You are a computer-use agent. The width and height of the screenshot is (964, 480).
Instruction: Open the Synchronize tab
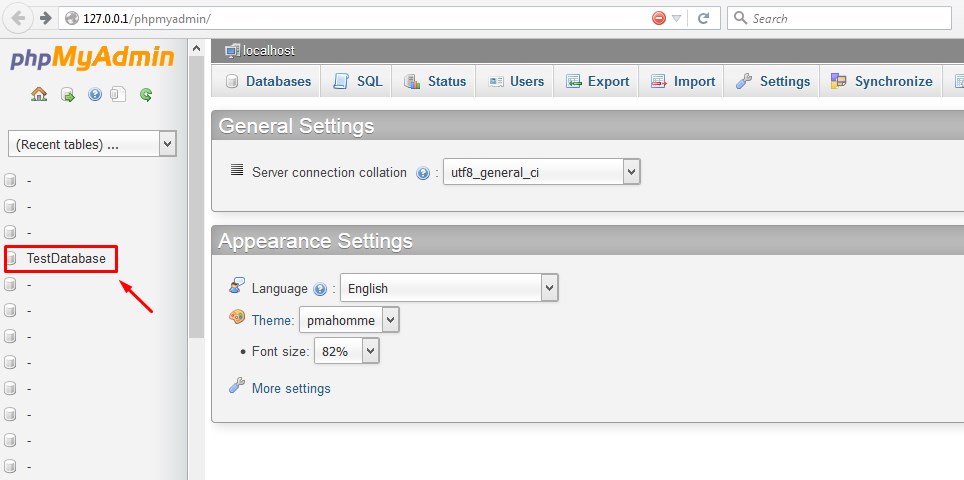881,82
